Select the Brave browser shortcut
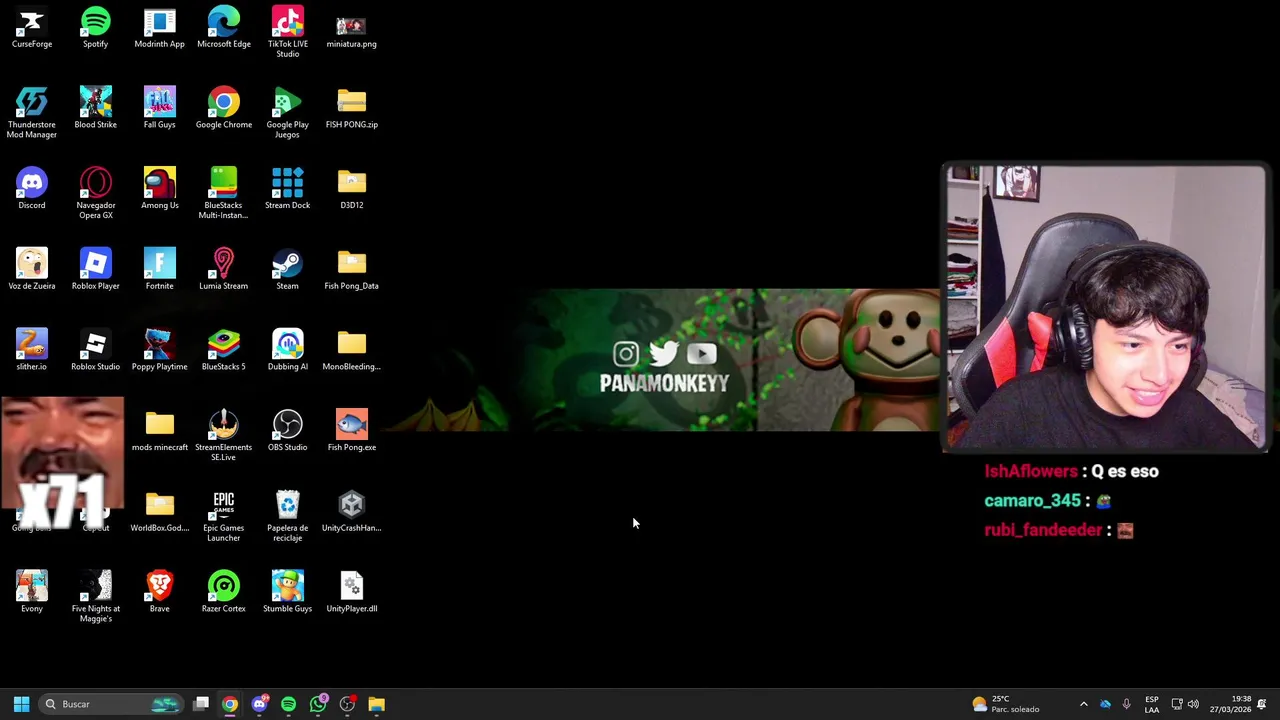The width and height of the screenshot is (1280, 720). (160, 593)
